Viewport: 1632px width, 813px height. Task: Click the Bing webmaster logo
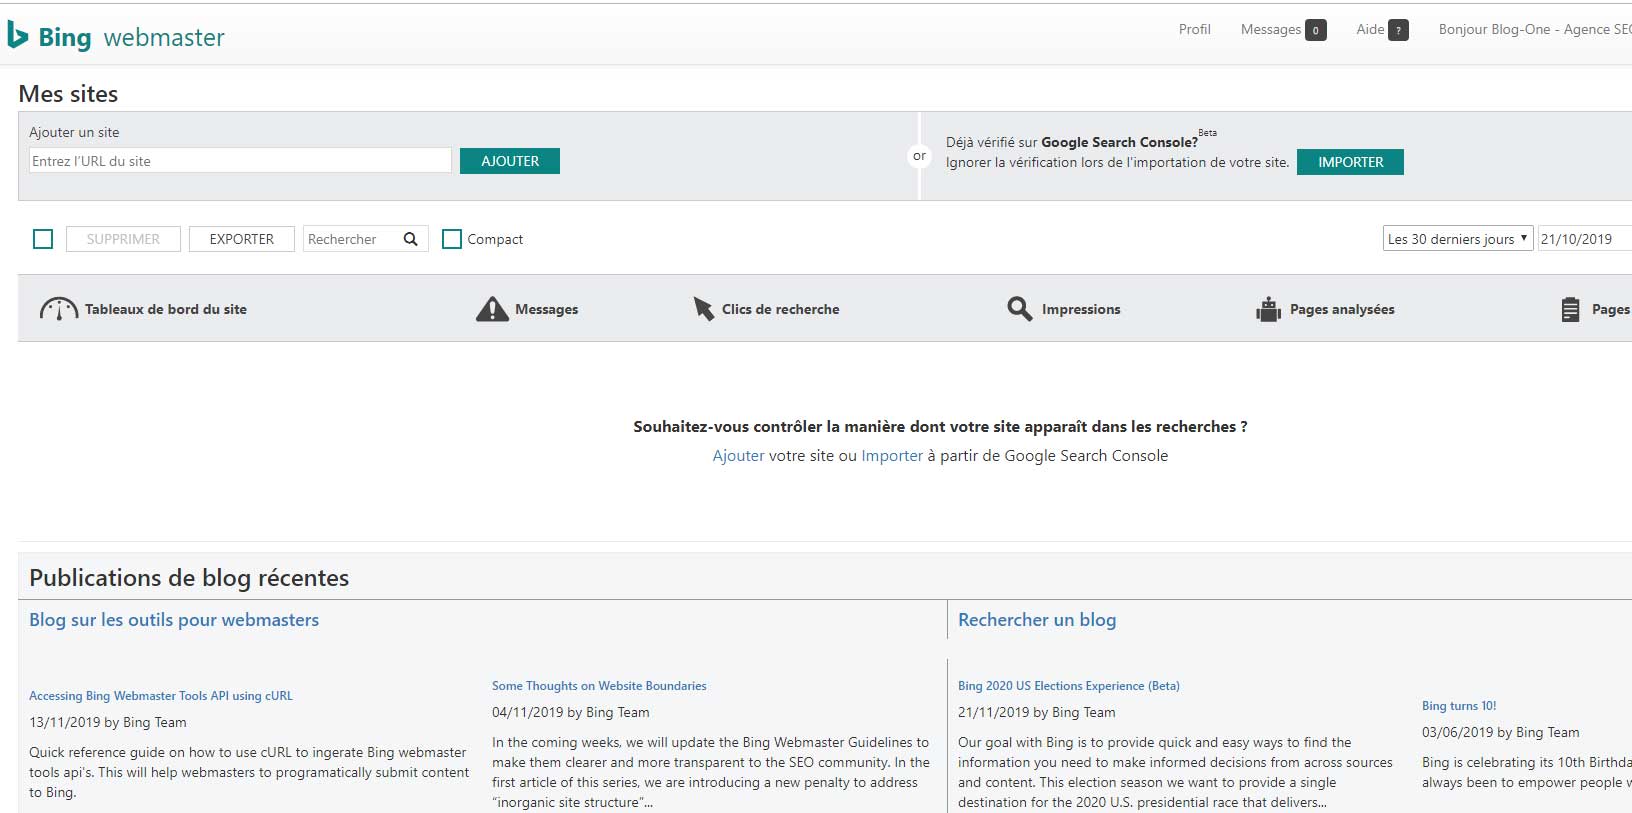pos(116,37)
